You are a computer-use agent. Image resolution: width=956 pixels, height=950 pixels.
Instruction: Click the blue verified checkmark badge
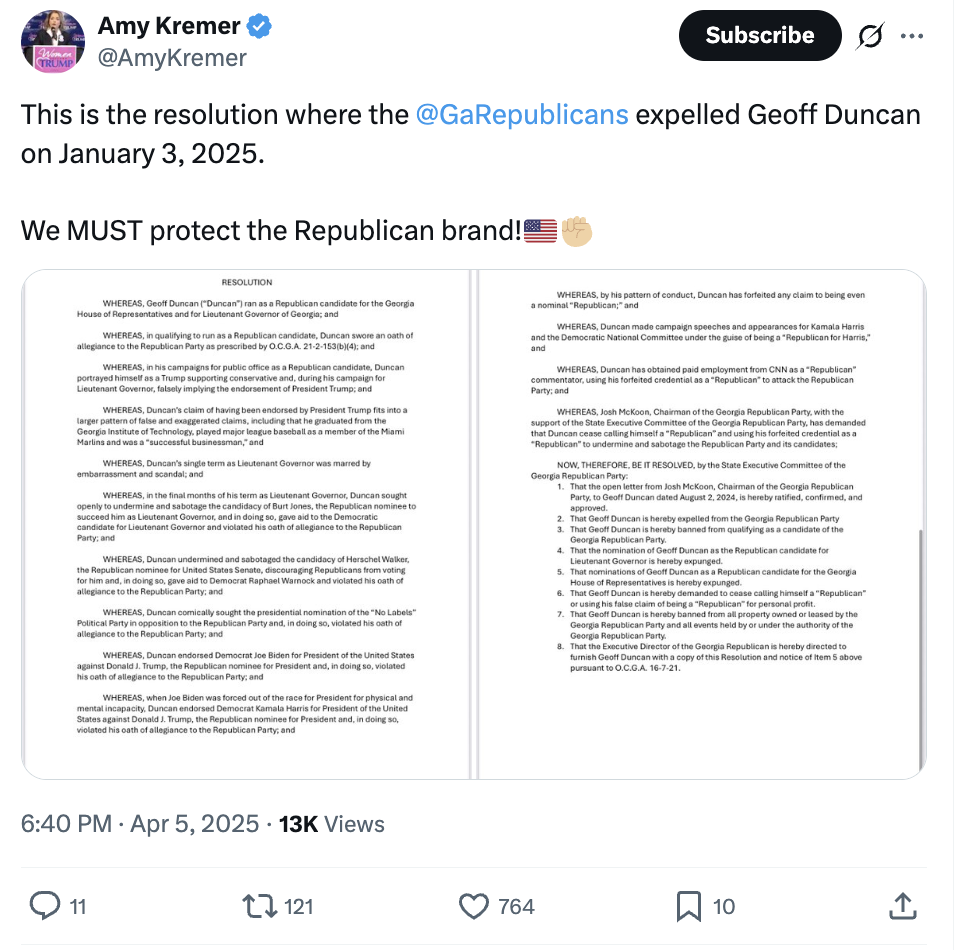(260, 26)
